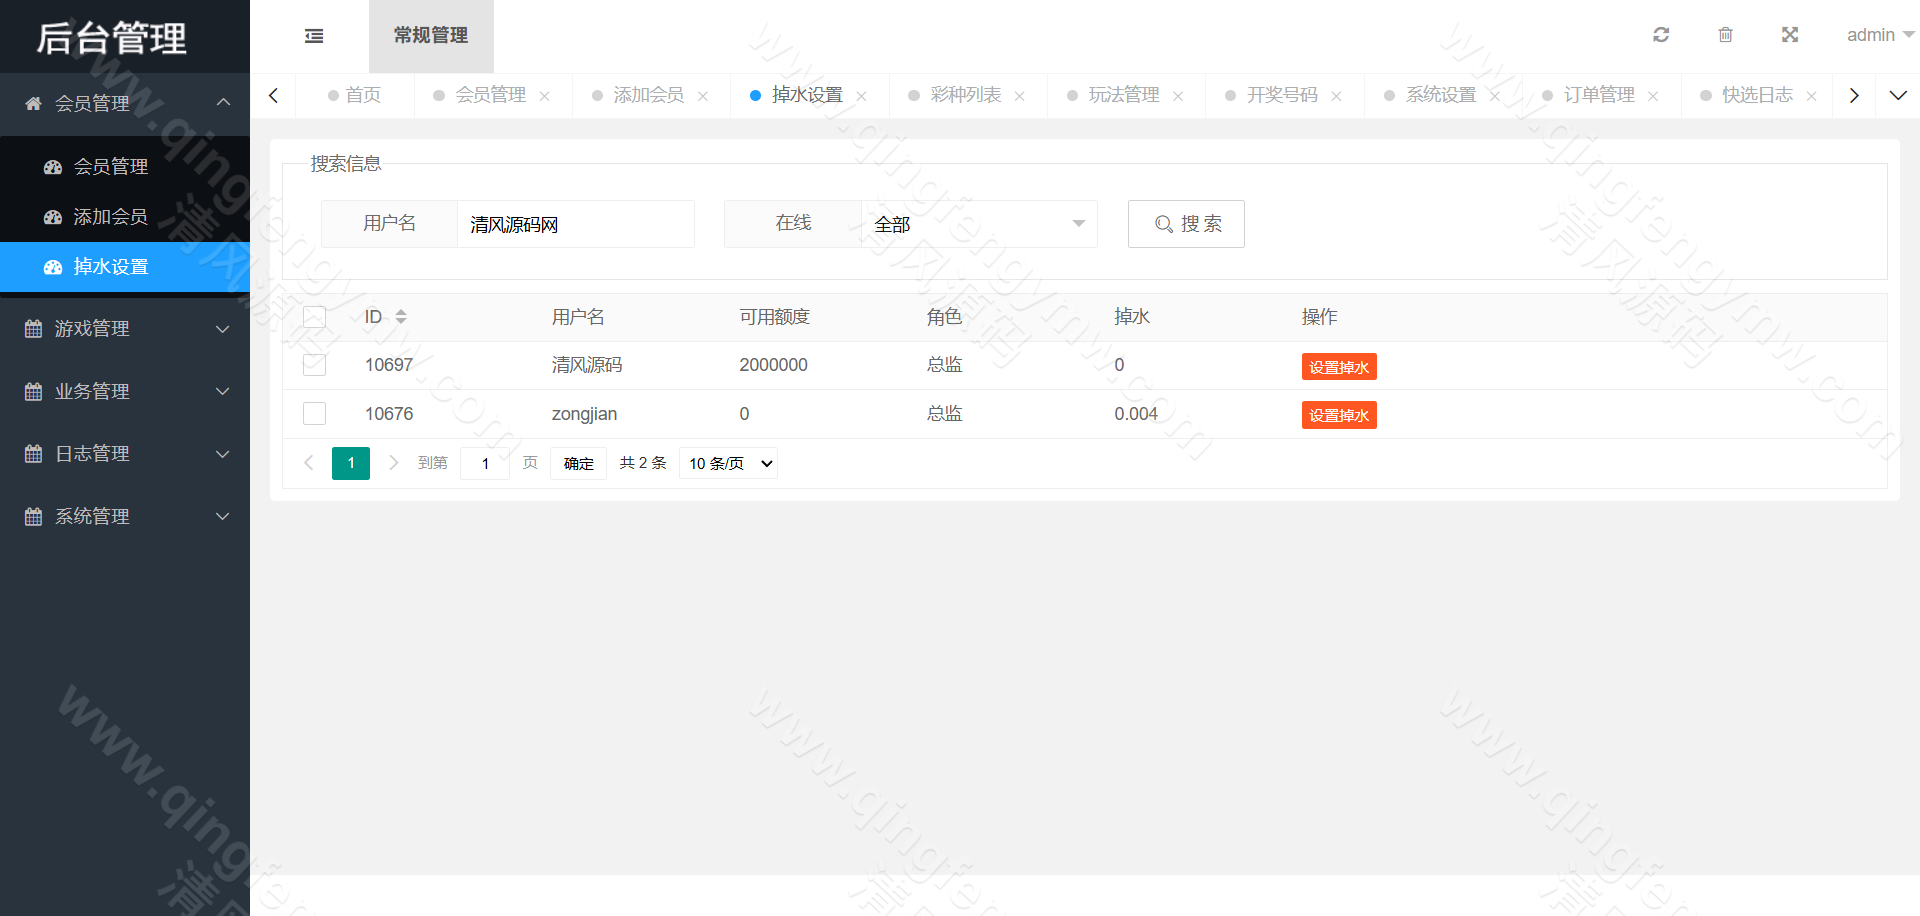
Task: Check the checkbox for user 10697
Action: pos(314,365)
